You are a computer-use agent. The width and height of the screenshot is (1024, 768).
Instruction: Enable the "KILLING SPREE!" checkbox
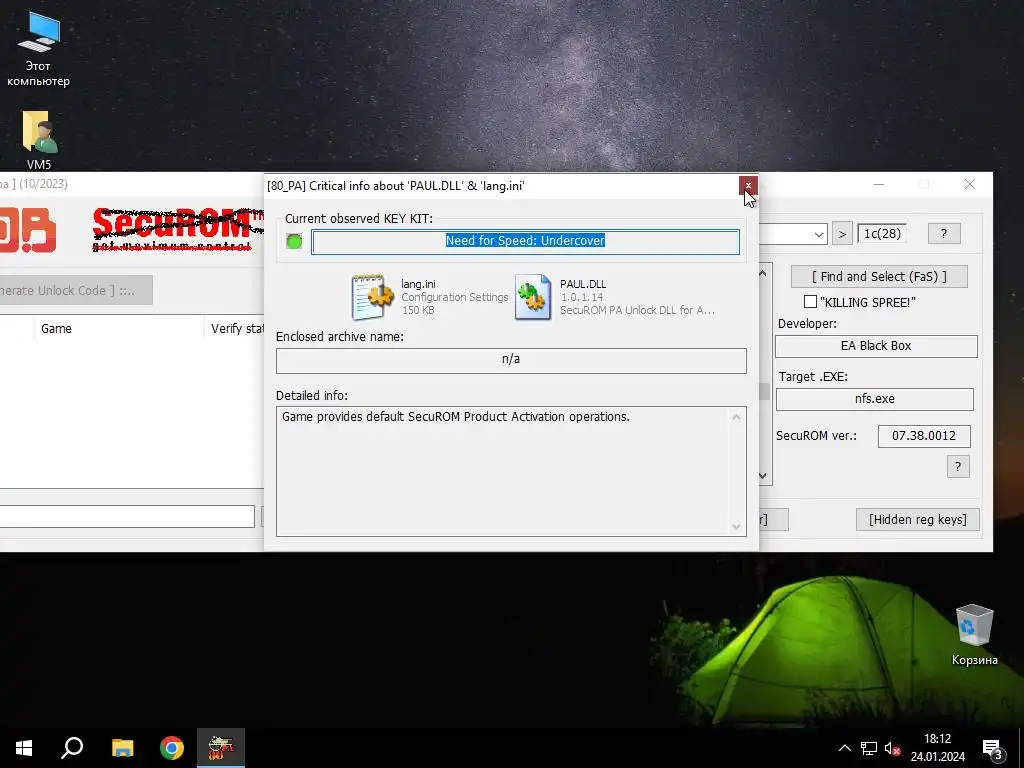810,302
